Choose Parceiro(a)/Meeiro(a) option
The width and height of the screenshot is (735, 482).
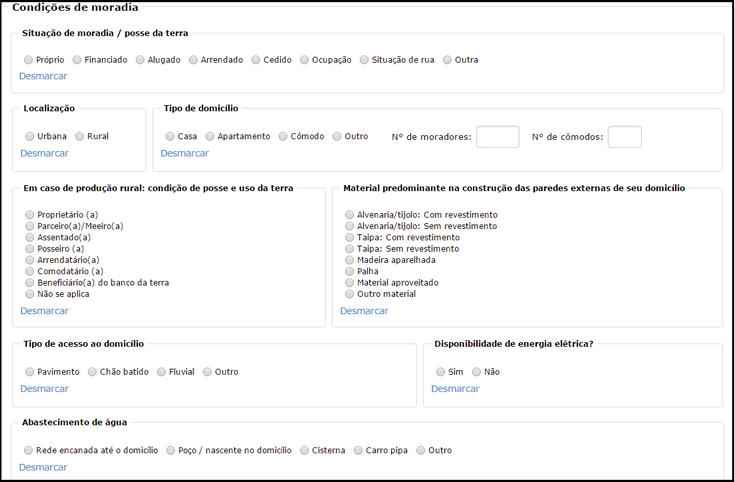(30, 226)
